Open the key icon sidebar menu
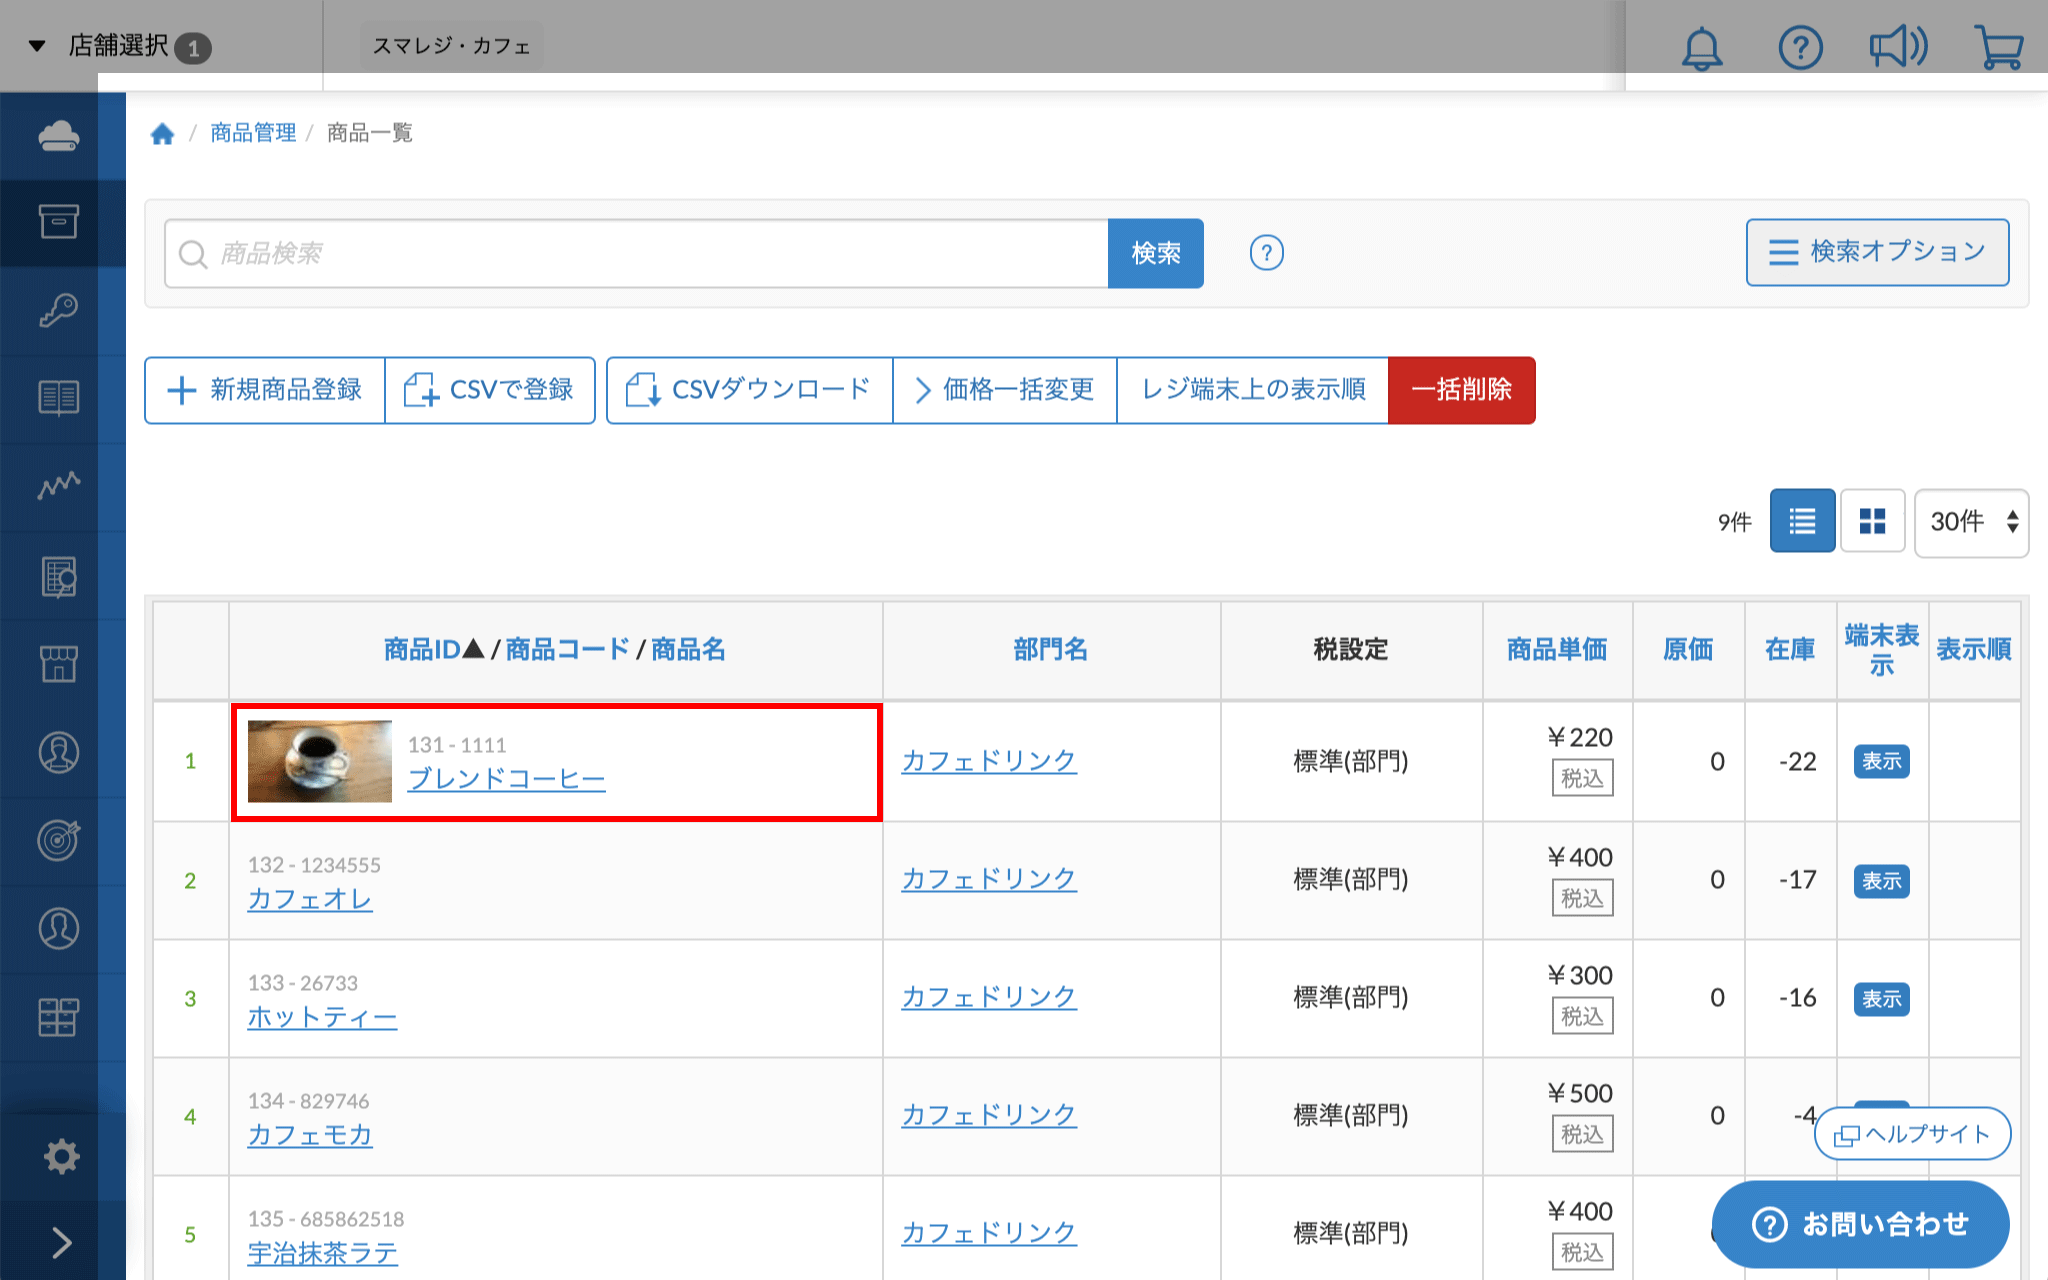Image resolution: width=2048 pixels, height=1280 pixels. [x=59, y=310]
